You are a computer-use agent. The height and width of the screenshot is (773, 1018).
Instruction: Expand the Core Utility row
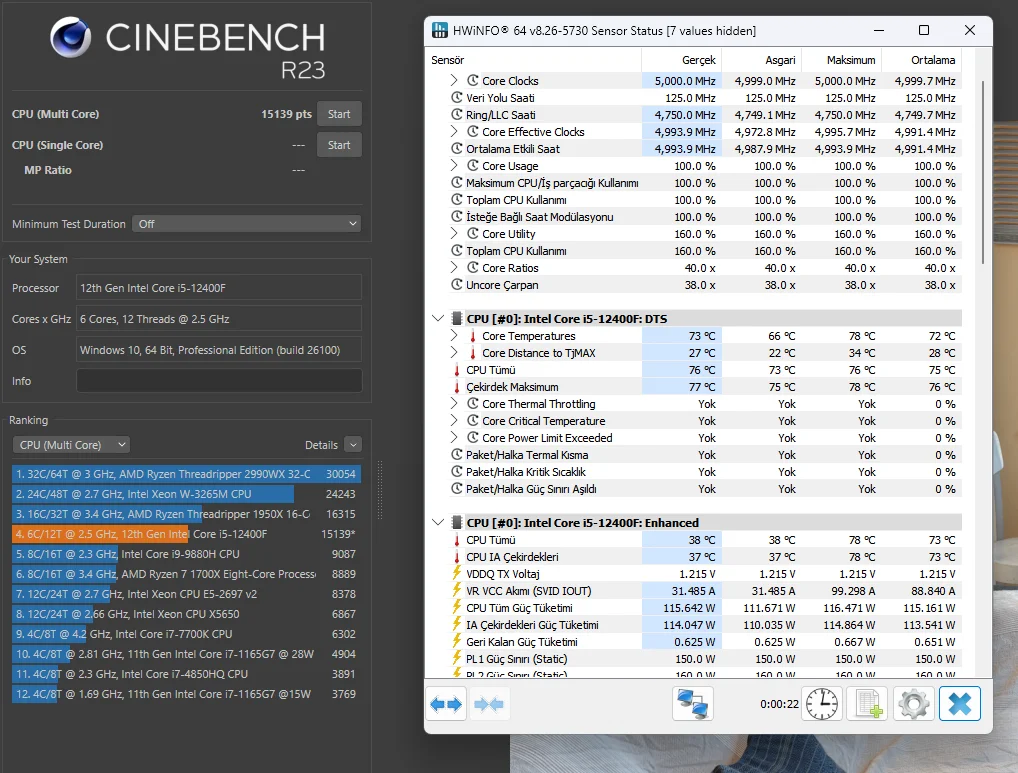pos(454,234)
